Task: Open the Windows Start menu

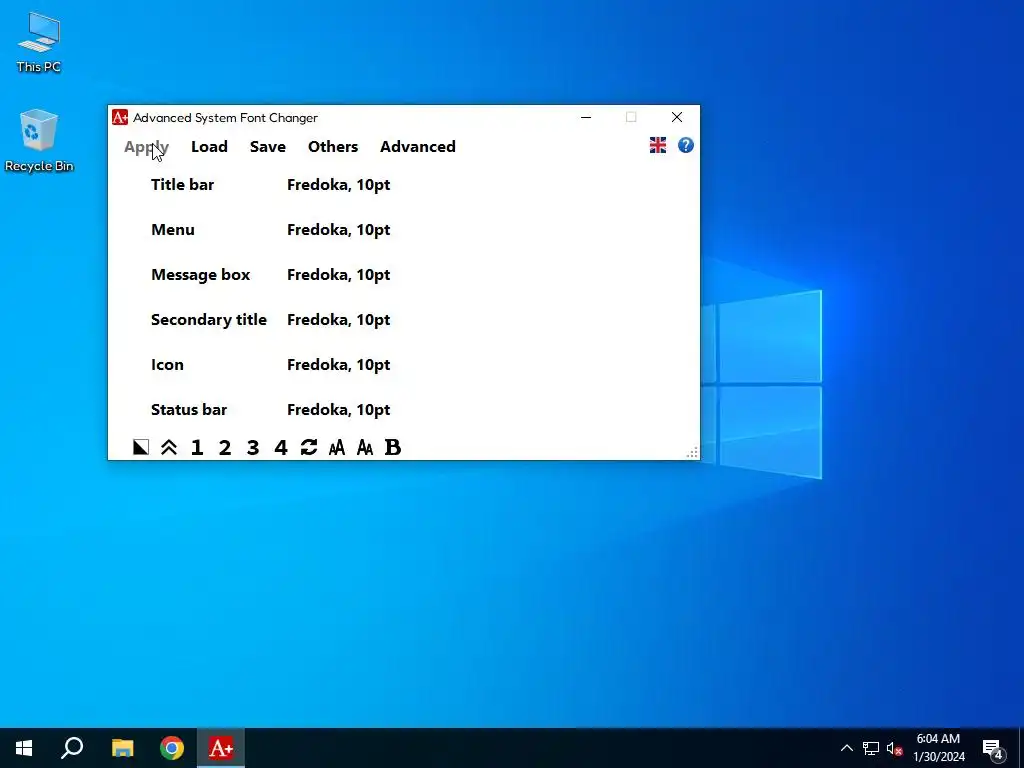Action: pos(24,748)
